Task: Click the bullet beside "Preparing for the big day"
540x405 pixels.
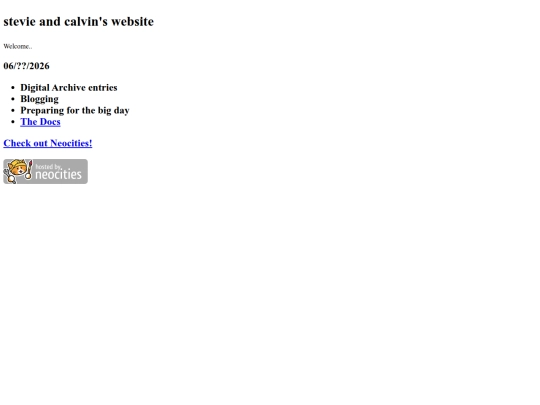Action: (x=13, y=111)
